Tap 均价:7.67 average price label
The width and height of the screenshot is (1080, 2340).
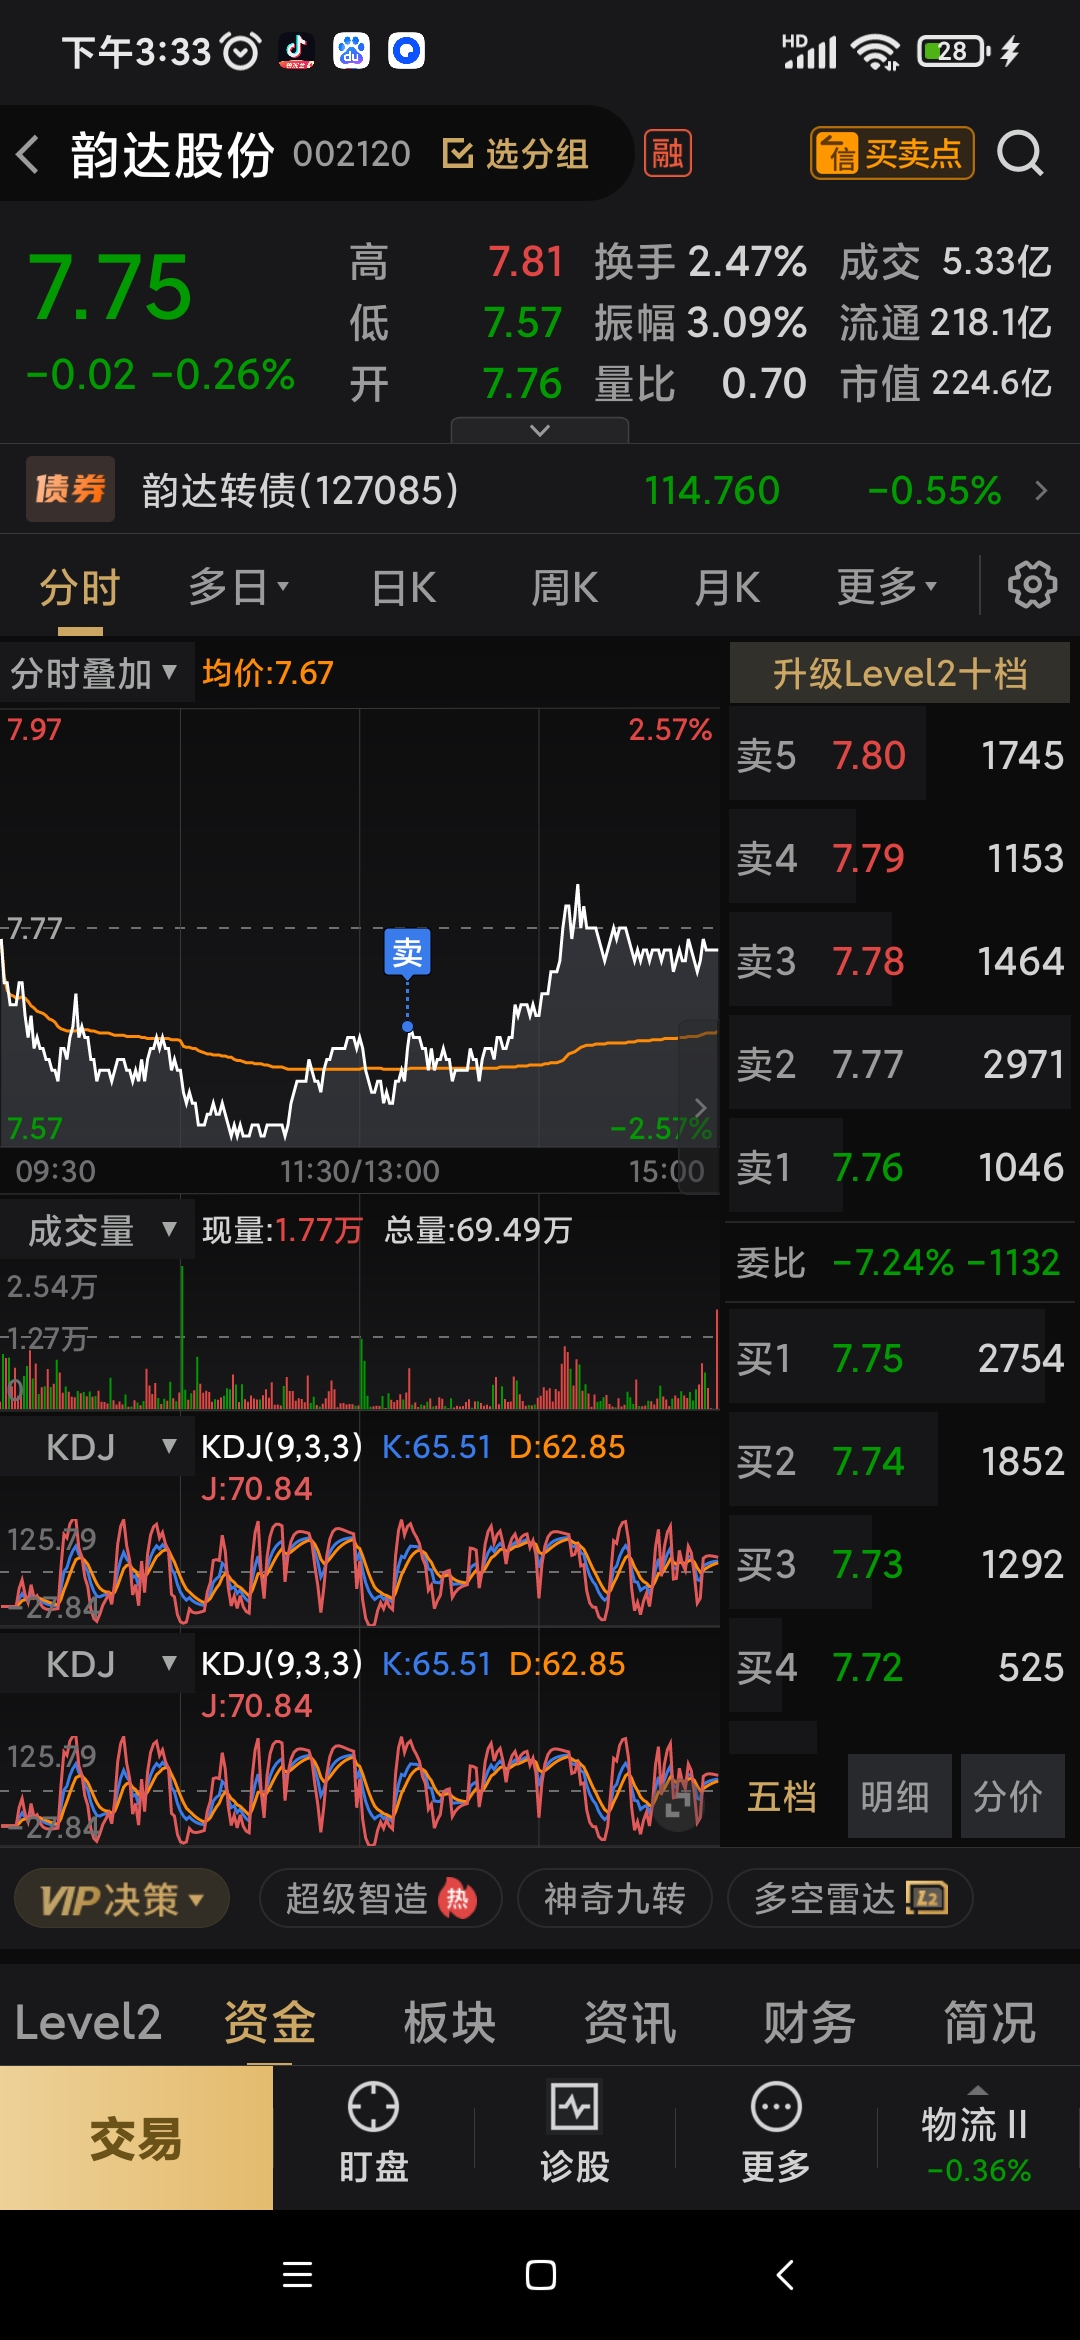(x=267, y=673)
